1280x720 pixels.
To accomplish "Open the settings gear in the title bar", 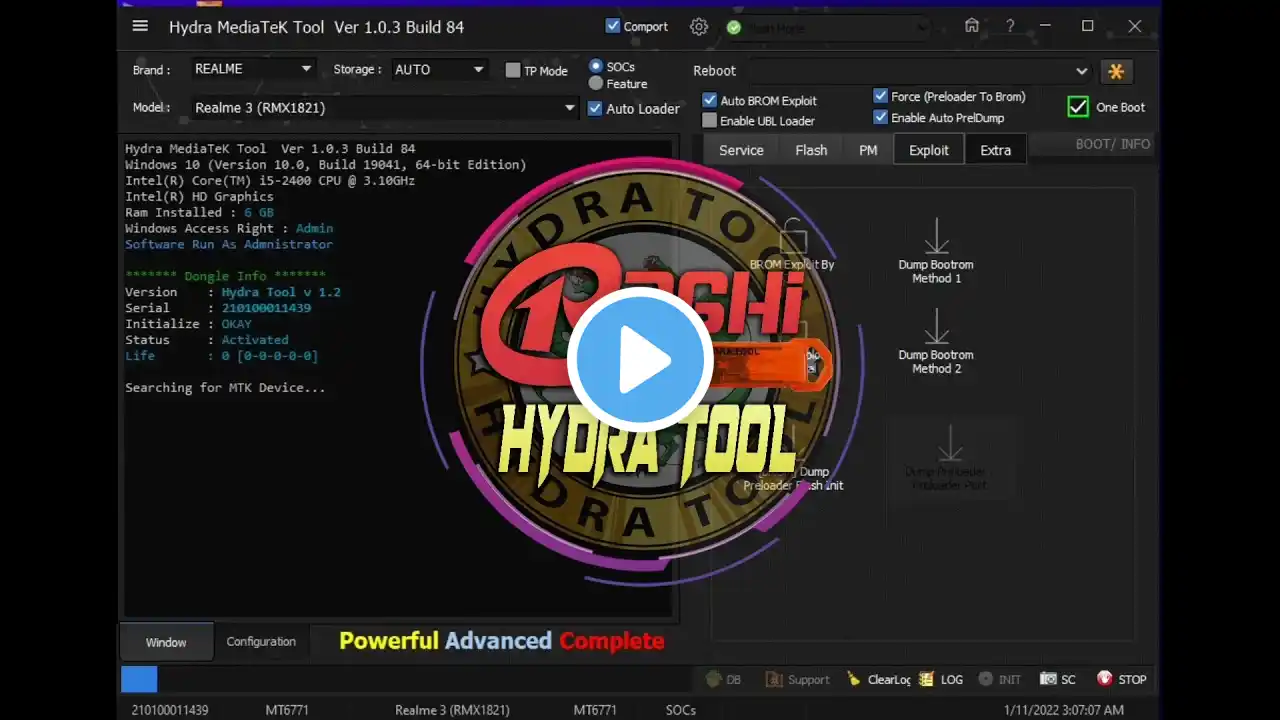I will point(699,27).
